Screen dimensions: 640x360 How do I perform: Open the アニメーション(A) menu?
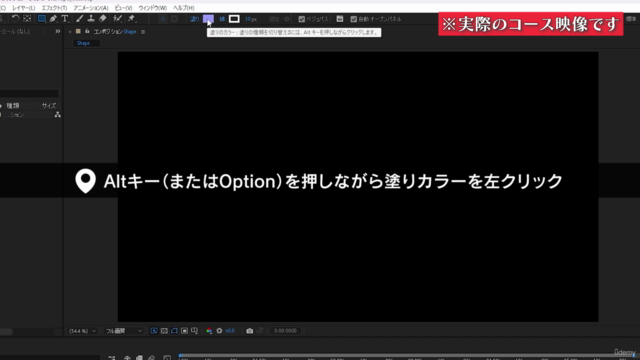(x=91, y=8)
